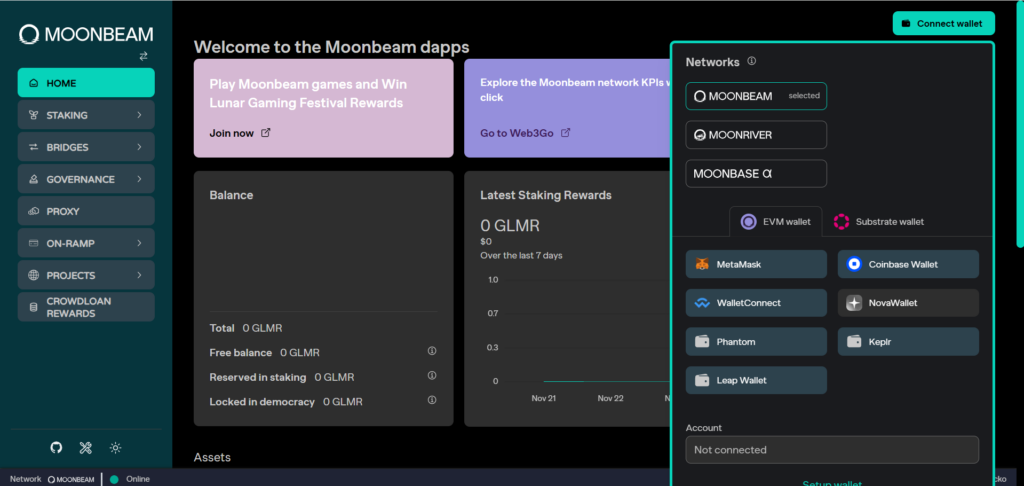This screenshot has width=1024, height=486.
Task: Click info icon next to Reserved in staking
Action: point(432,376)
